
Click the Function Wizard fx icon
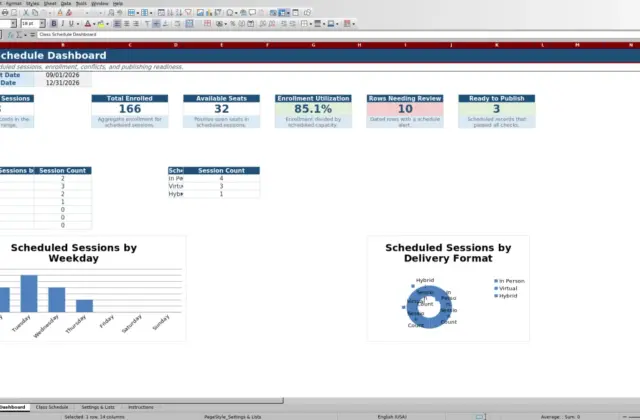pyautogui.click(x=11, y=35)
